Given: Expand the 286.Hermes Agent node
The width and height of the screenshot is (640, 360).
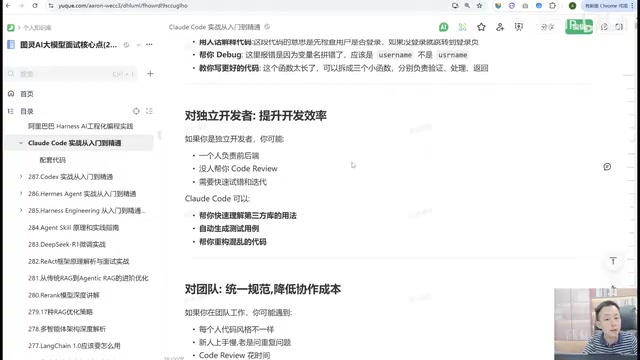Looking at the screenshot, I should click(x=21, y=193).
